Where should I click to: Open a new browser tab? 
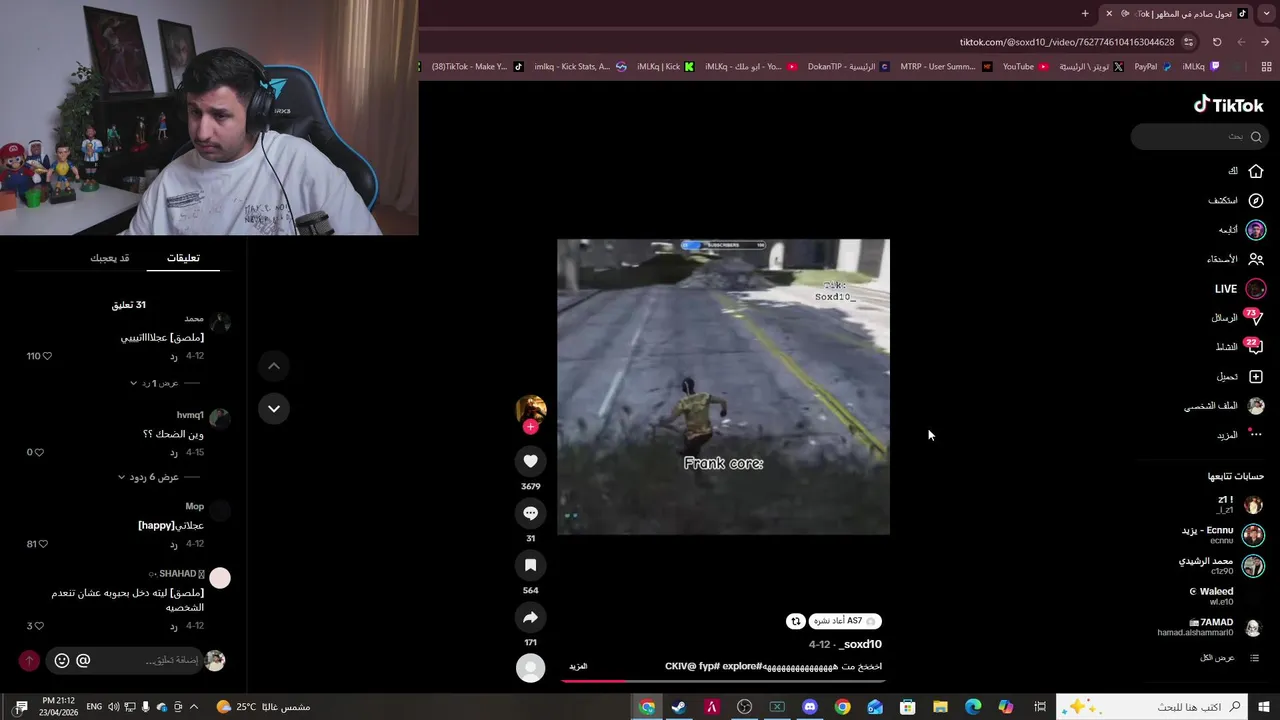(1085, 13)
